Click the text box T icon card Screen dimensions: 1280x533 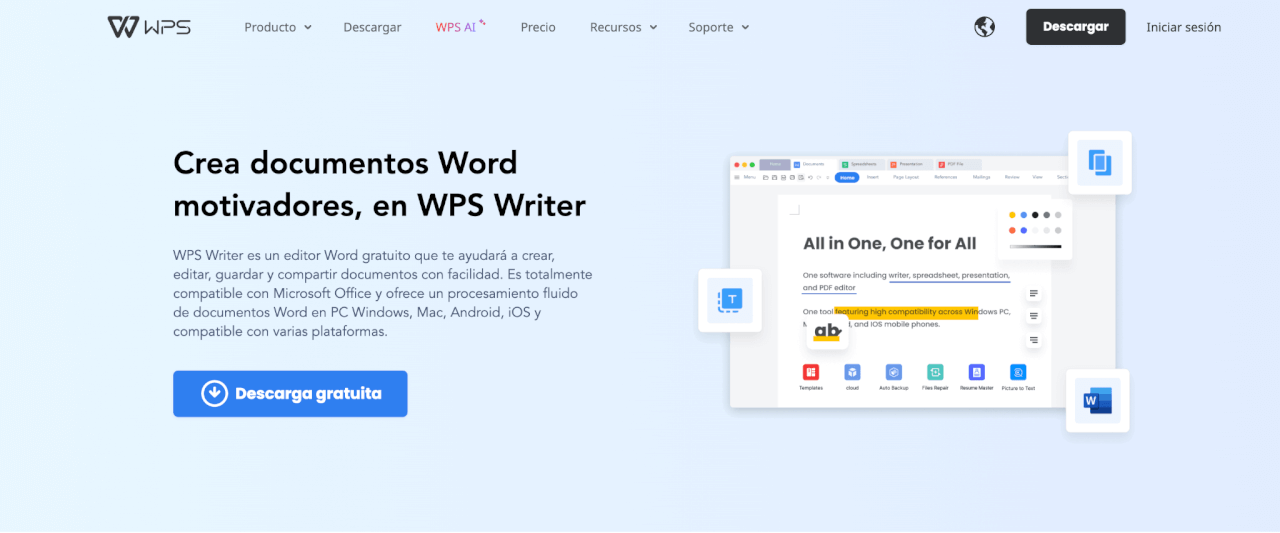[x=730, y=300]
